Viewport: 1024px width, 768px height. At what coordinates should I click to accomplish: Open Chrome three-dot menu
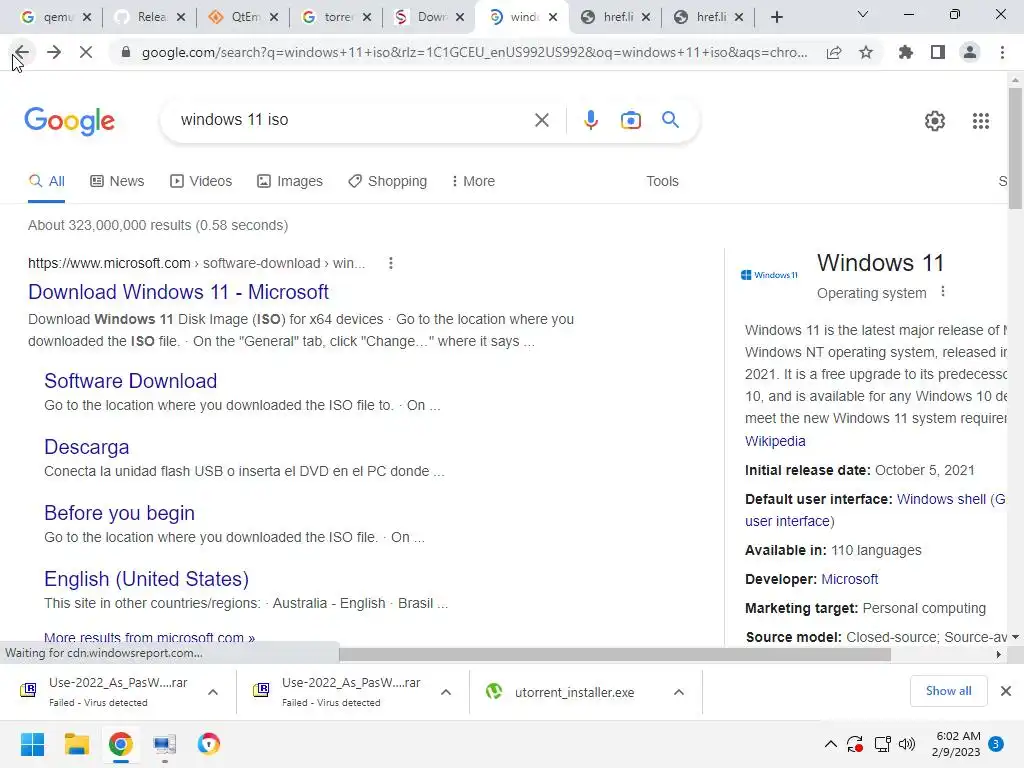[1002, 52]
